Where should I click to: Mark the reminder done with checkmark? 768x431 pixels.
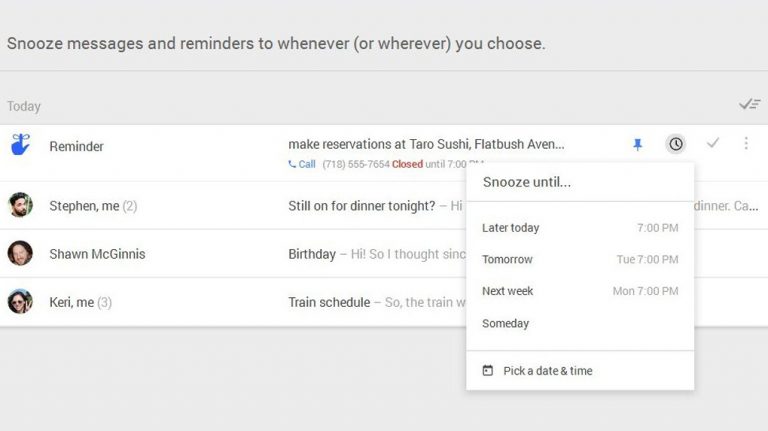point(713,144)
